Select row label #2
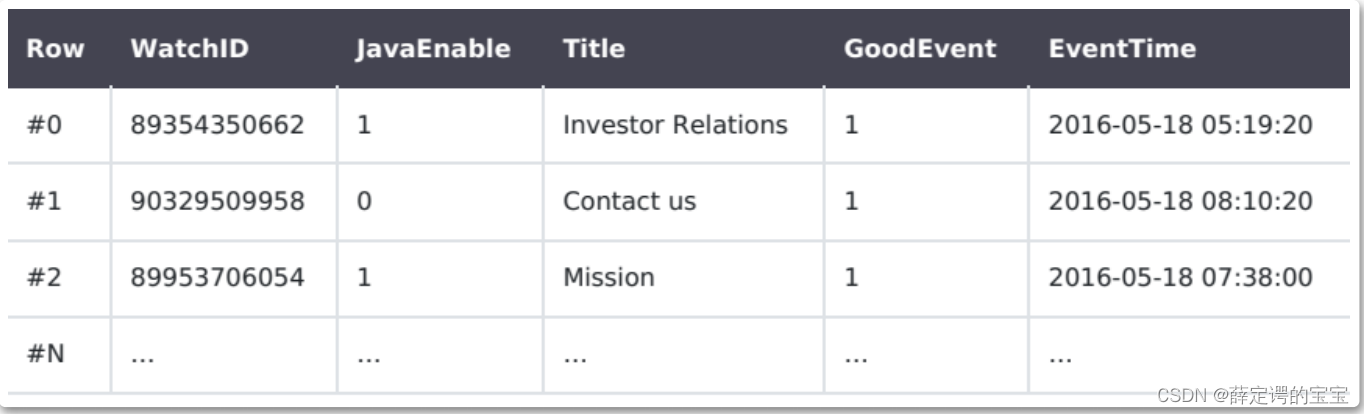Screen dimensions: 1364x414 [45, 277]
